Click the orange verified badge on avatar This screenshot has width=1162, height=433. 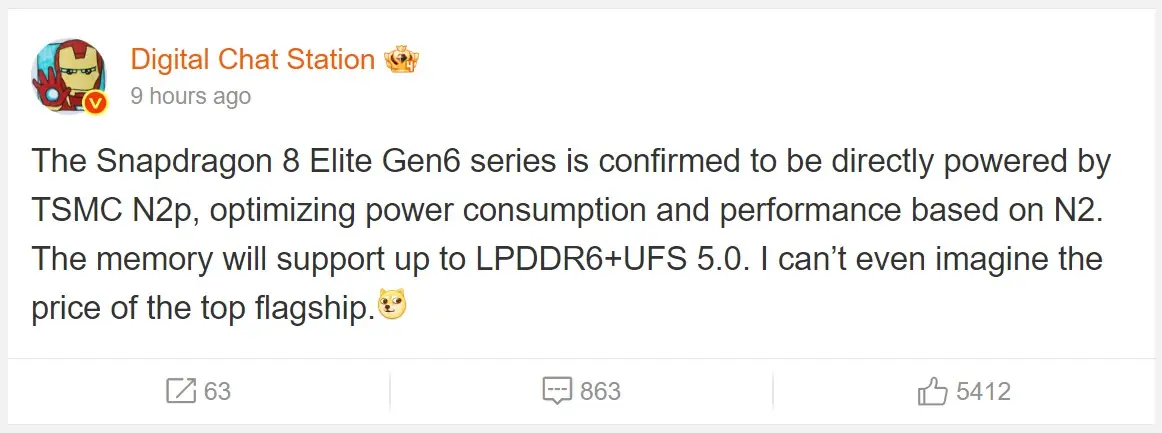(x=96, y=102)
